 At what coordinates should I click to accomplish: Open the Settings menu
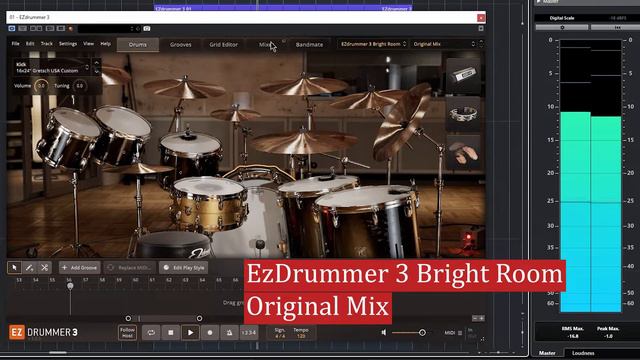(x=68, y=44)
